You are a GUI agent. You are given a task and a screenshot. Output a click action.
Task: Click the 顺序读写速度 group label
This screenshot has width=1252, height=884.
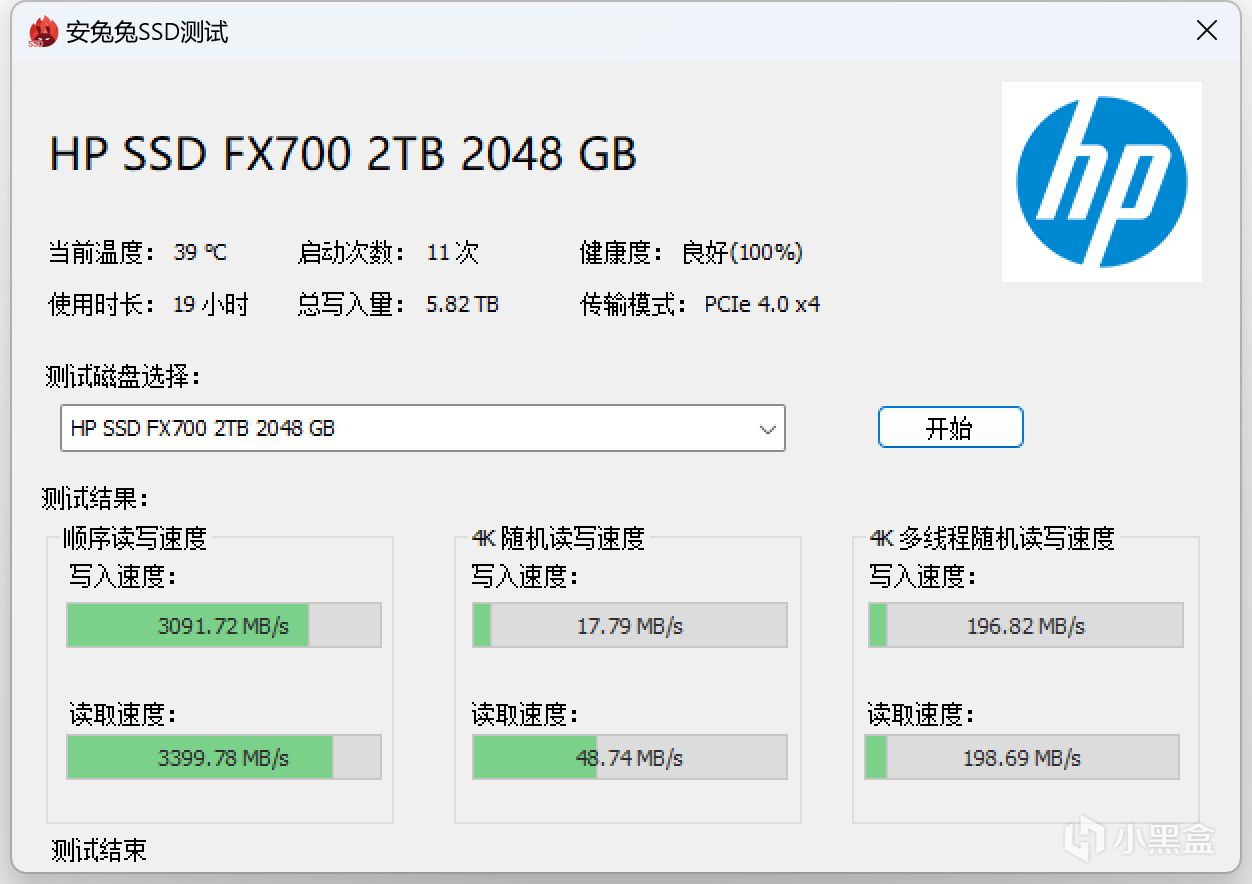point(135,539)
